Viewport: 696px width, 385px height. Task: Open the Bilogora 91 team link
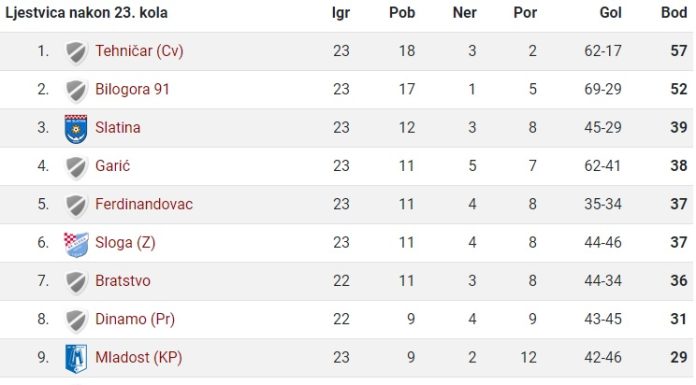point(132,89)
